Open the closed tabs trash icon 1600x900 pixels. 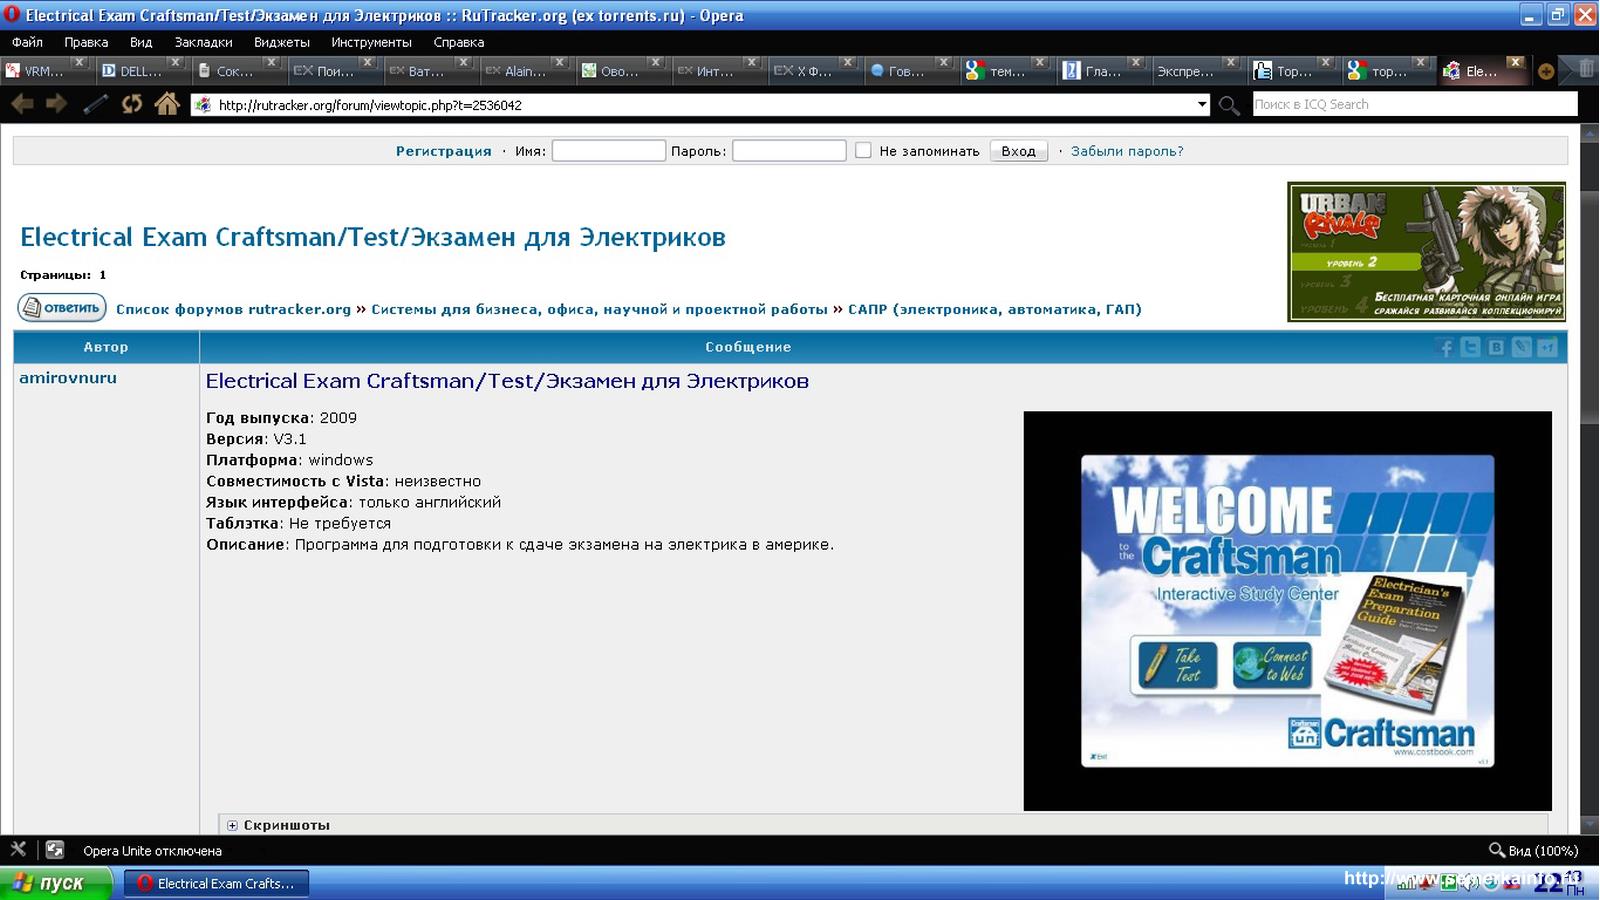[x=1585, y=70]
